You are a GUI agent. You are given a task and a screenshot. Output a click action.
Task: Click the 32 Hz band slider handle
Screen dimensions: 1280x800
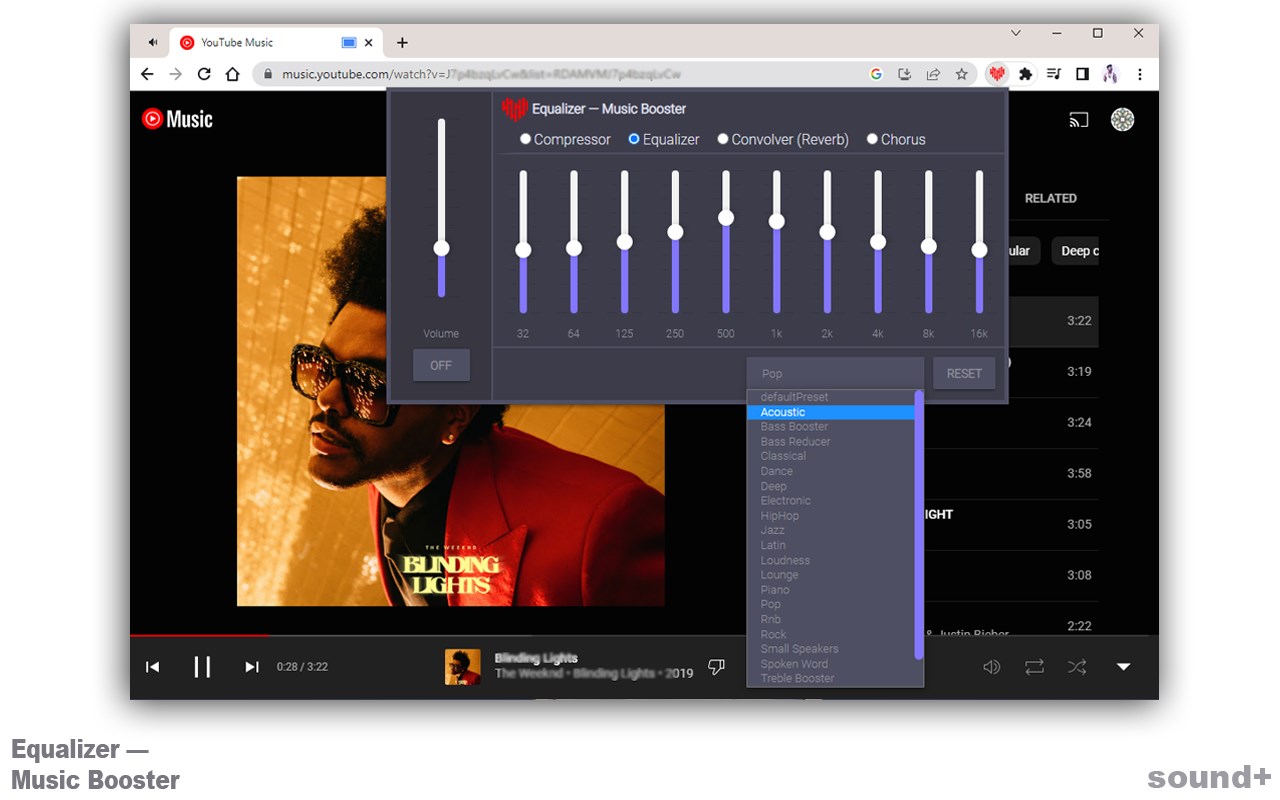(x=523, y=250)
